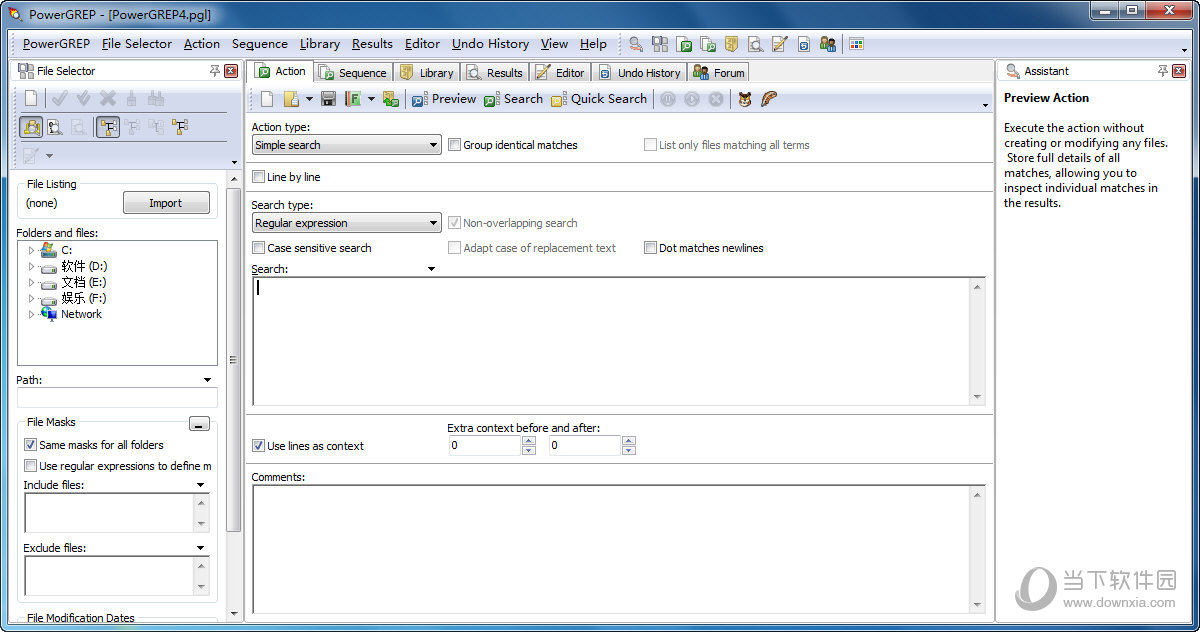Click the Library cabinet icon in main toolbar
The width and height of the screenshot is (1200, 632).
732,44
